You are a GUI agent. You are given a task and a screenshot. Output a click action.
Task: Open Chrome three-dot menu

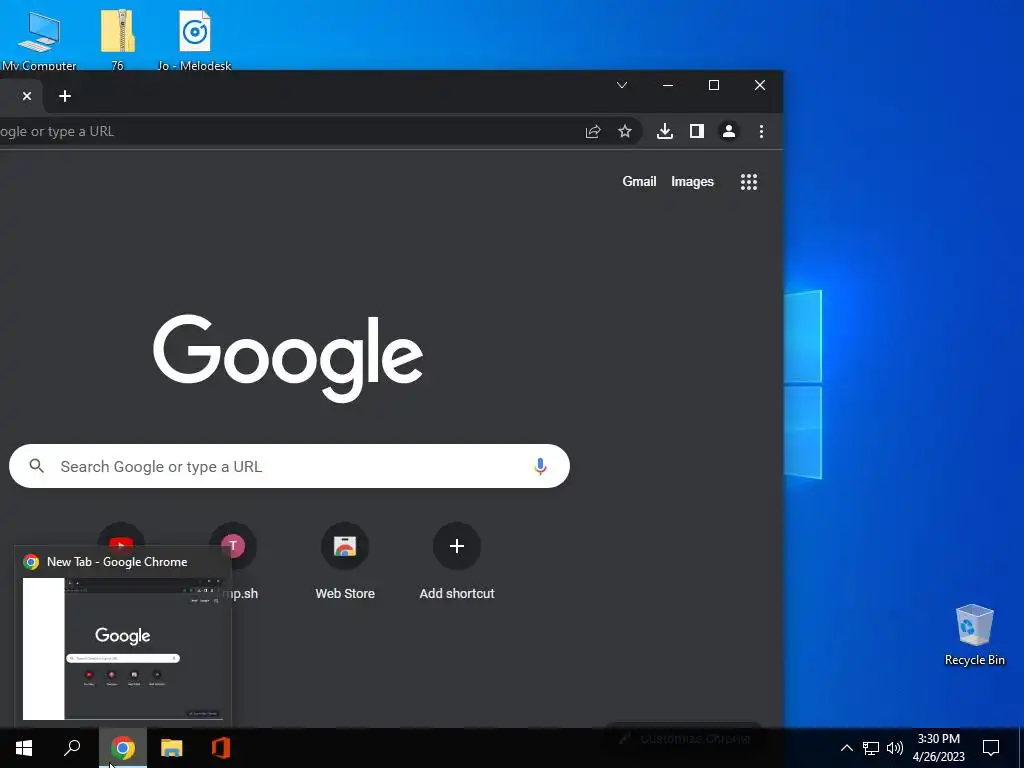click(x=761, y=131)
